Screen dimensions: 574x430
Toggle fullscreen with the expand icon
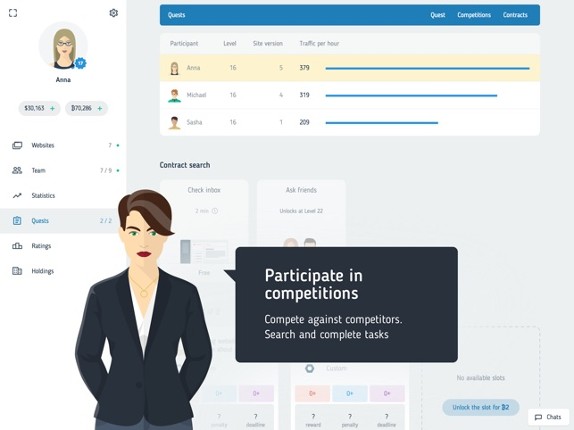pyautogui.click(x=13, y=13)
